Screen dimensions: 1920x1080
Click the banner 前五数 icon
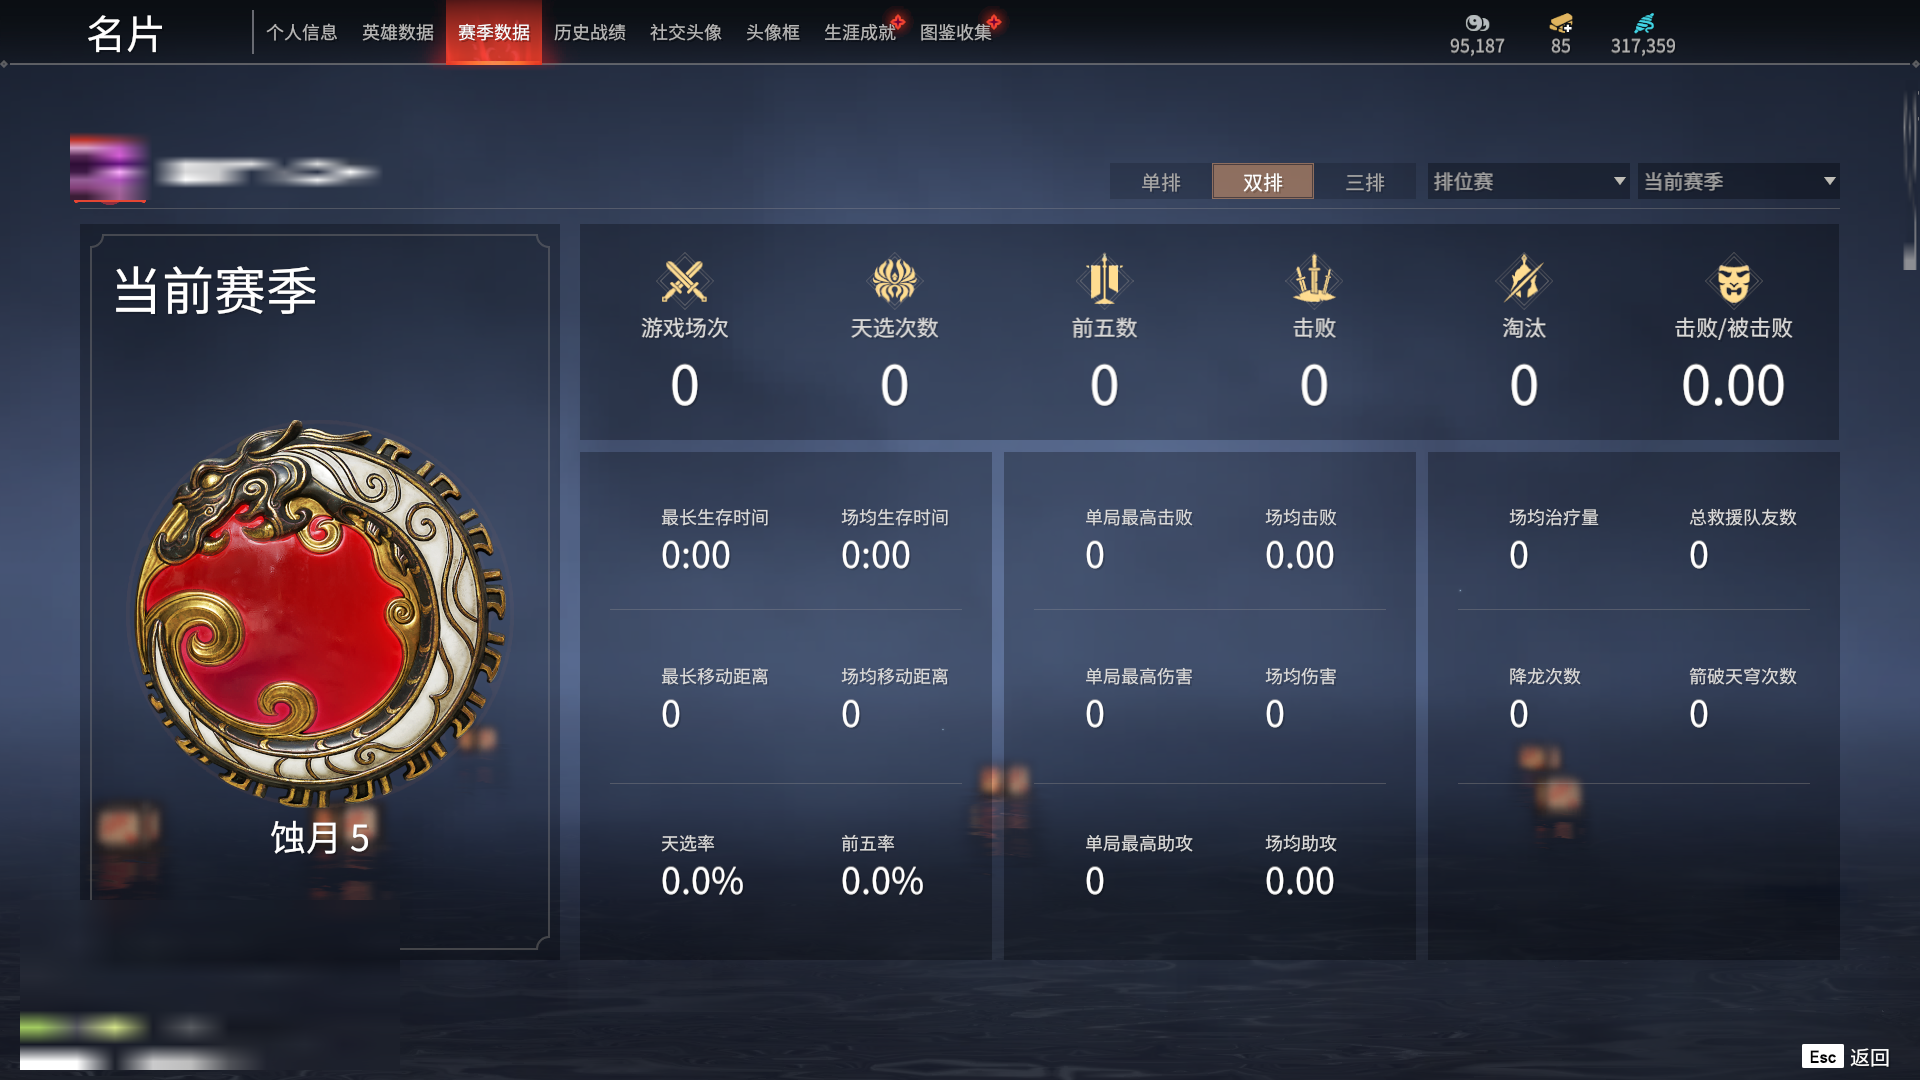[1104, 279]
